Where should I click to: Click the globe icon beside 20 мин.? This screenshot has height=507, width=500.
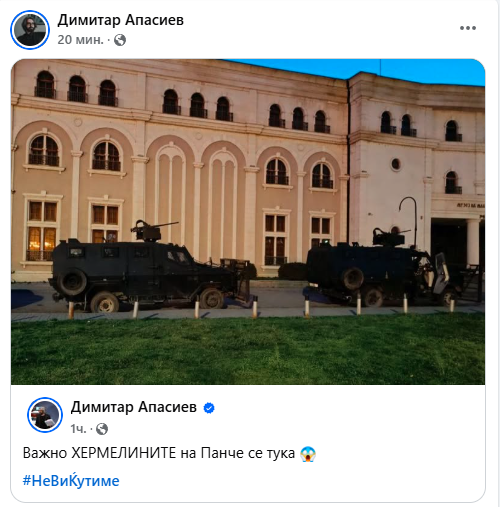120,40
